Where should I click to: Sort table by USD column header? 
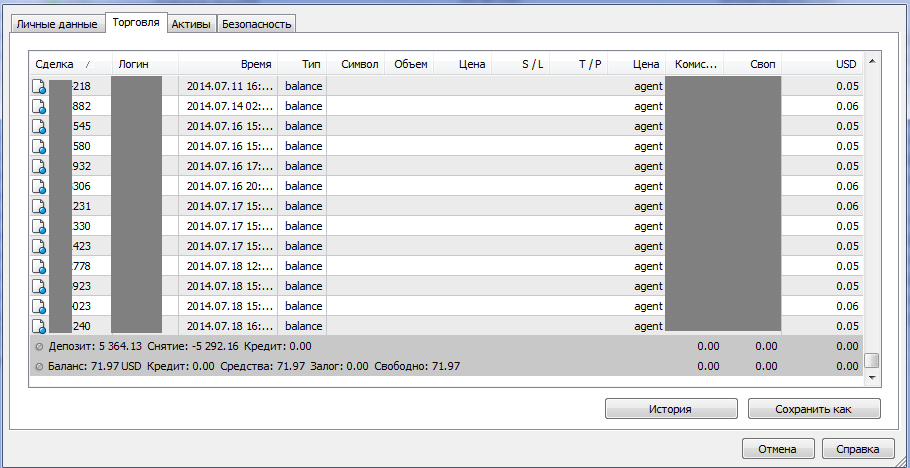pos(845,64)
